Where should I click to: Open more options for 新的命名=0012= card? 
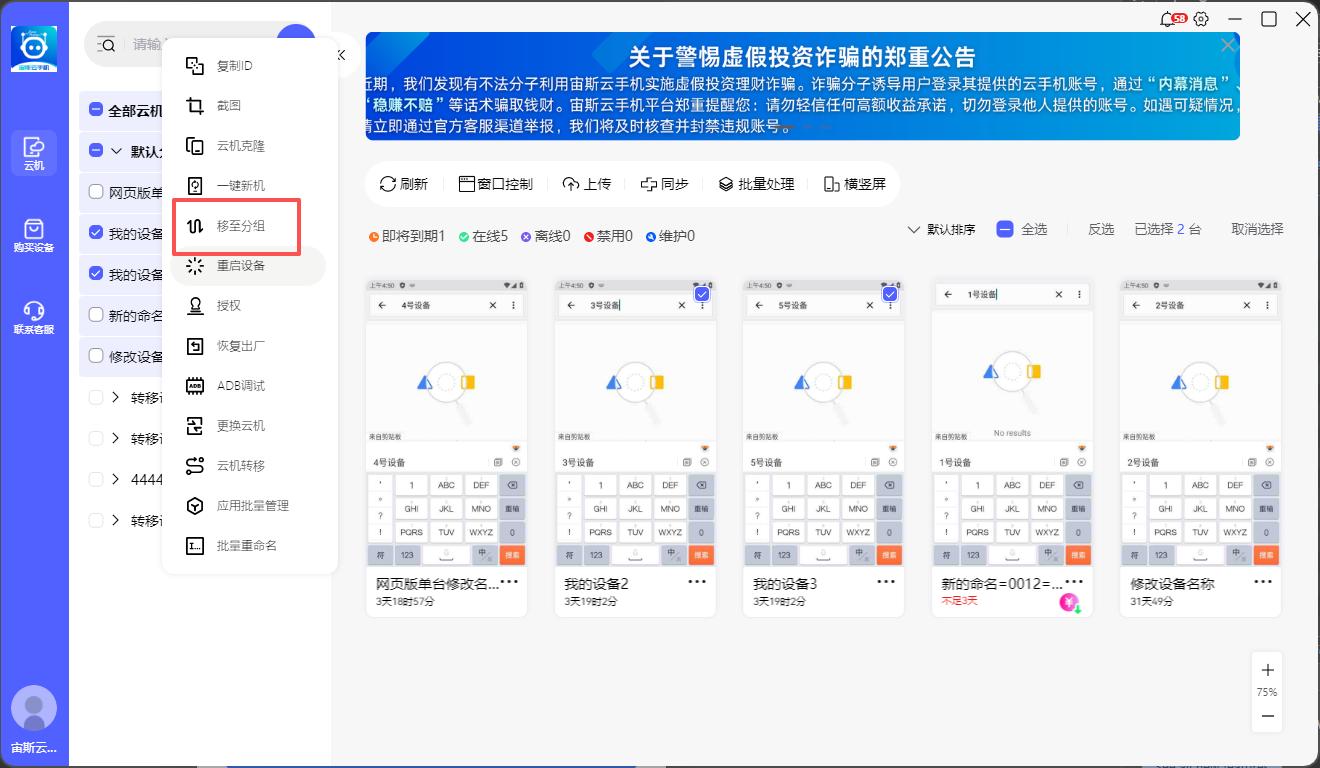coord(1074,581)
